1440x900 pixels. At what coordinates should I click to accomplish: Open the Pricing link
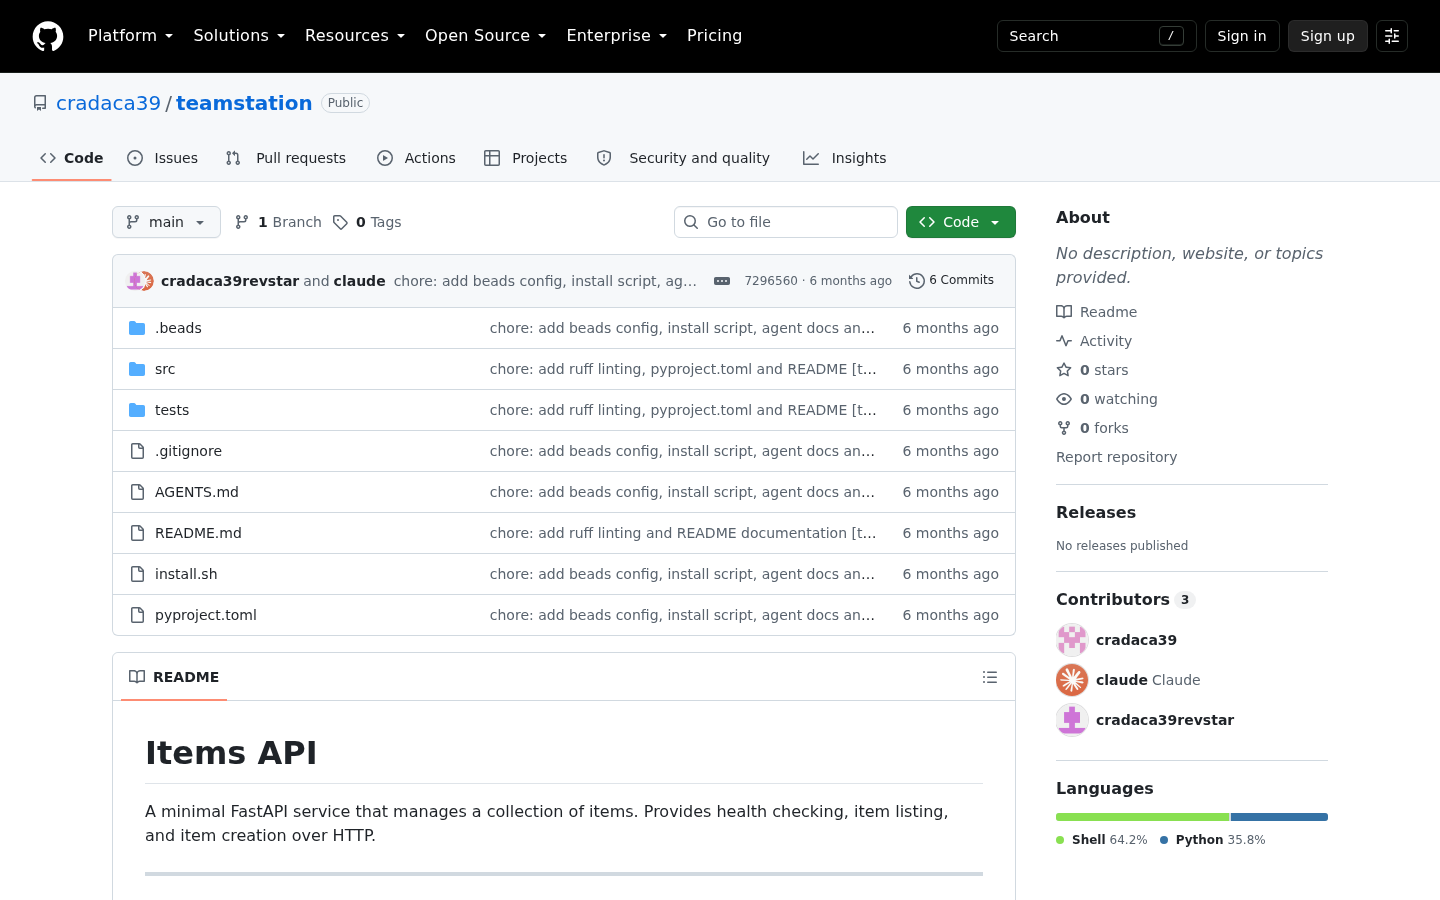tap(714, 36)
